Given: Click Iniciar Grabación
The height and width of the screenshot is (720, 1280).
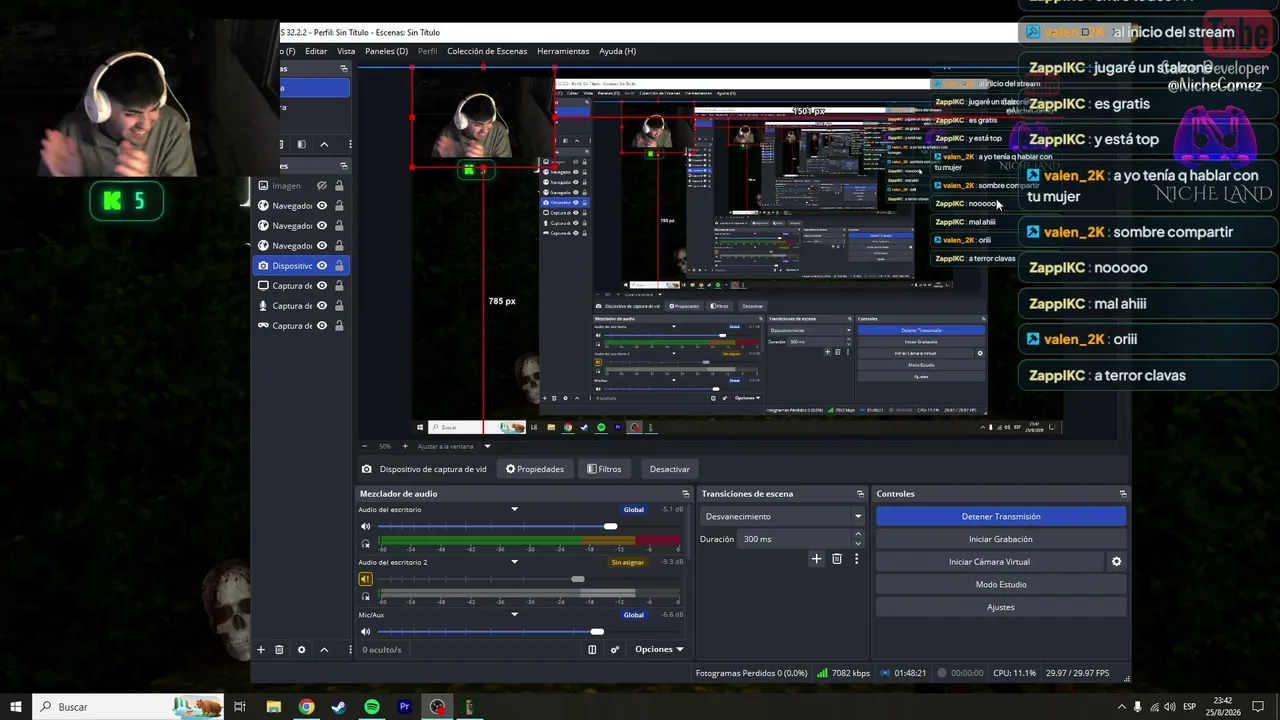Looking at the screenshot, I should pos(1001,539).
